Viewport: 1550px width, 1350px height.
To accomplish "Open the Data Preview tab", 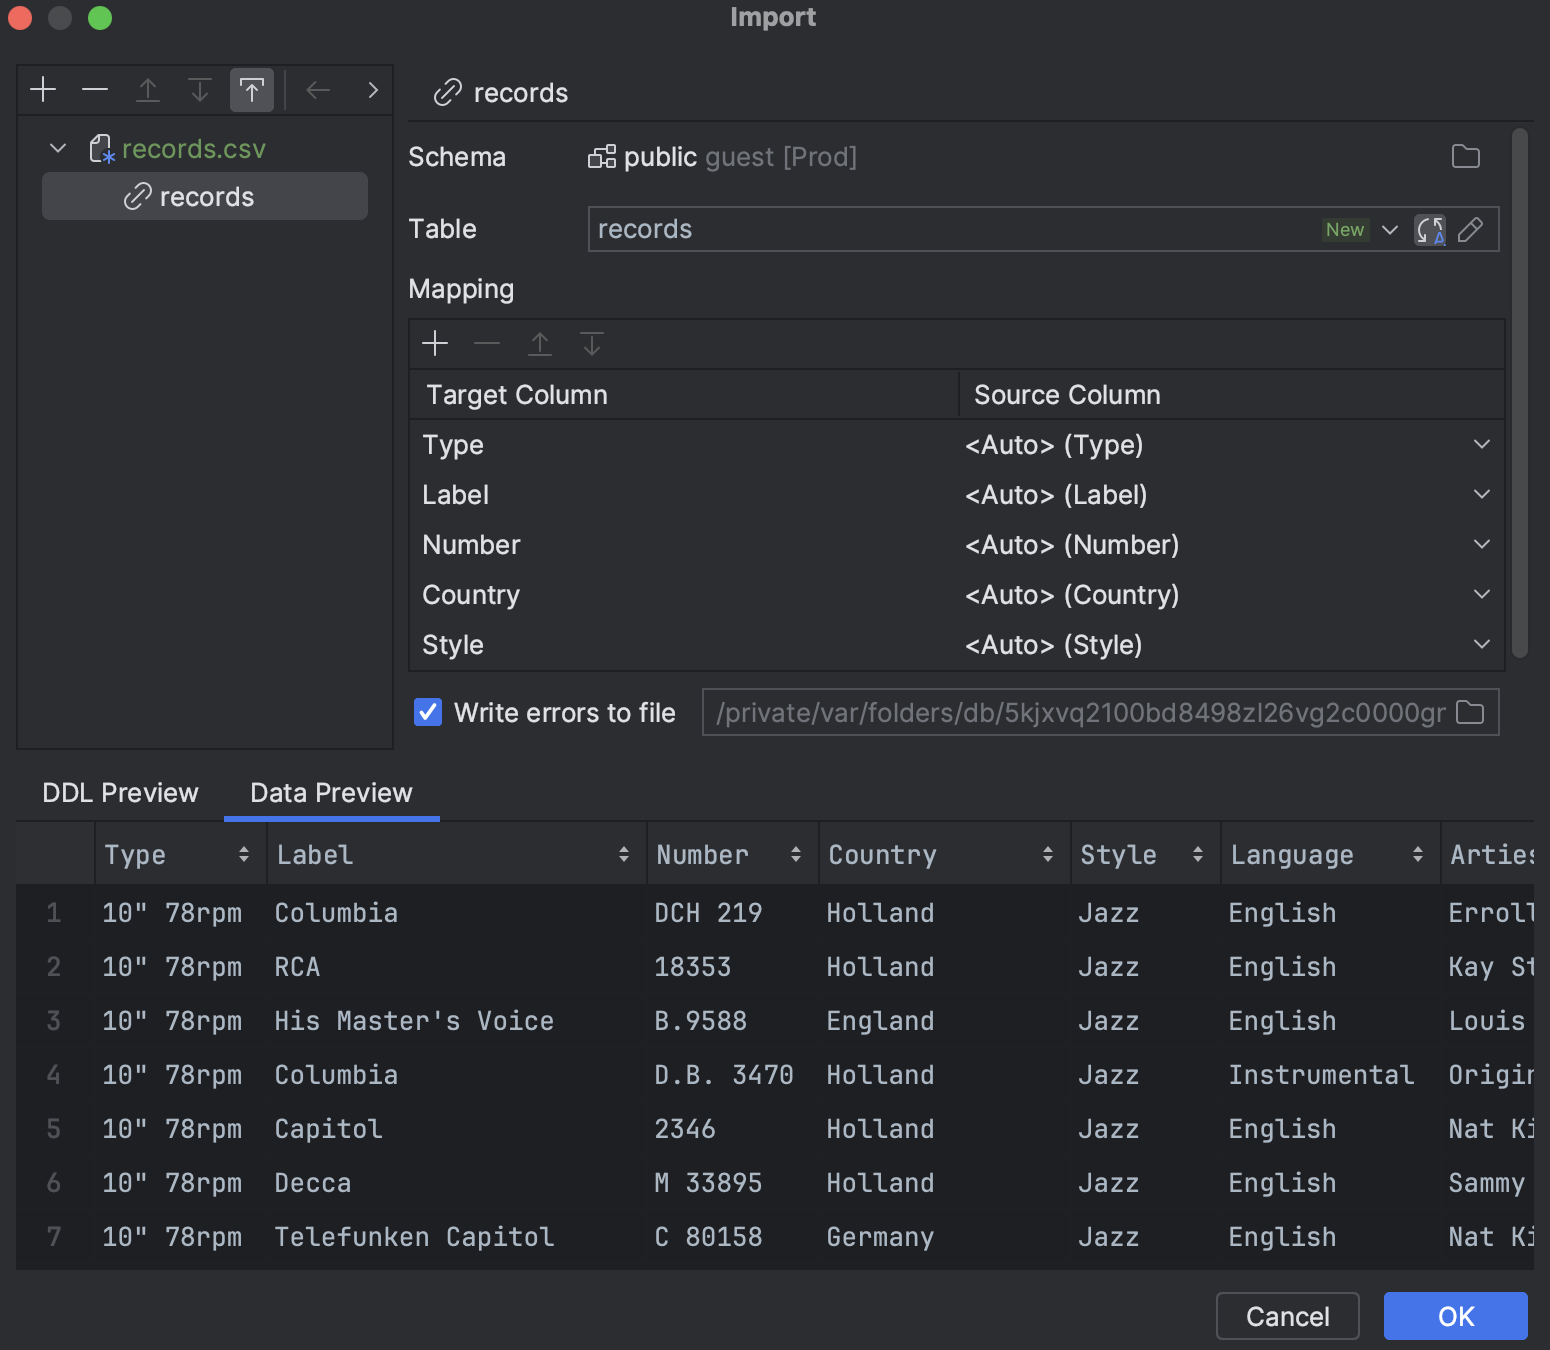I will tap(330, 792).
